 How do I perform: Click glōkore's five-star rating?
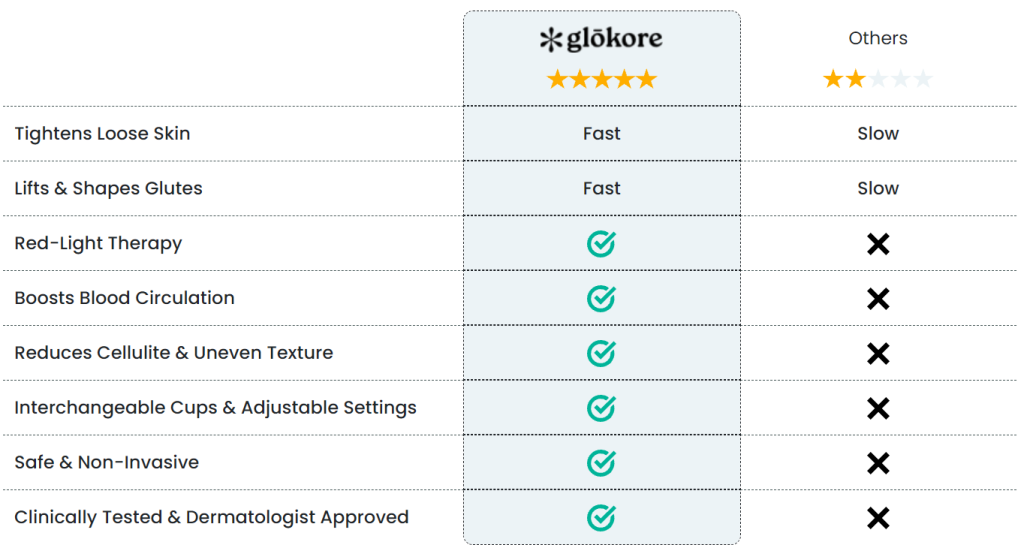click(x=601, y=80)
